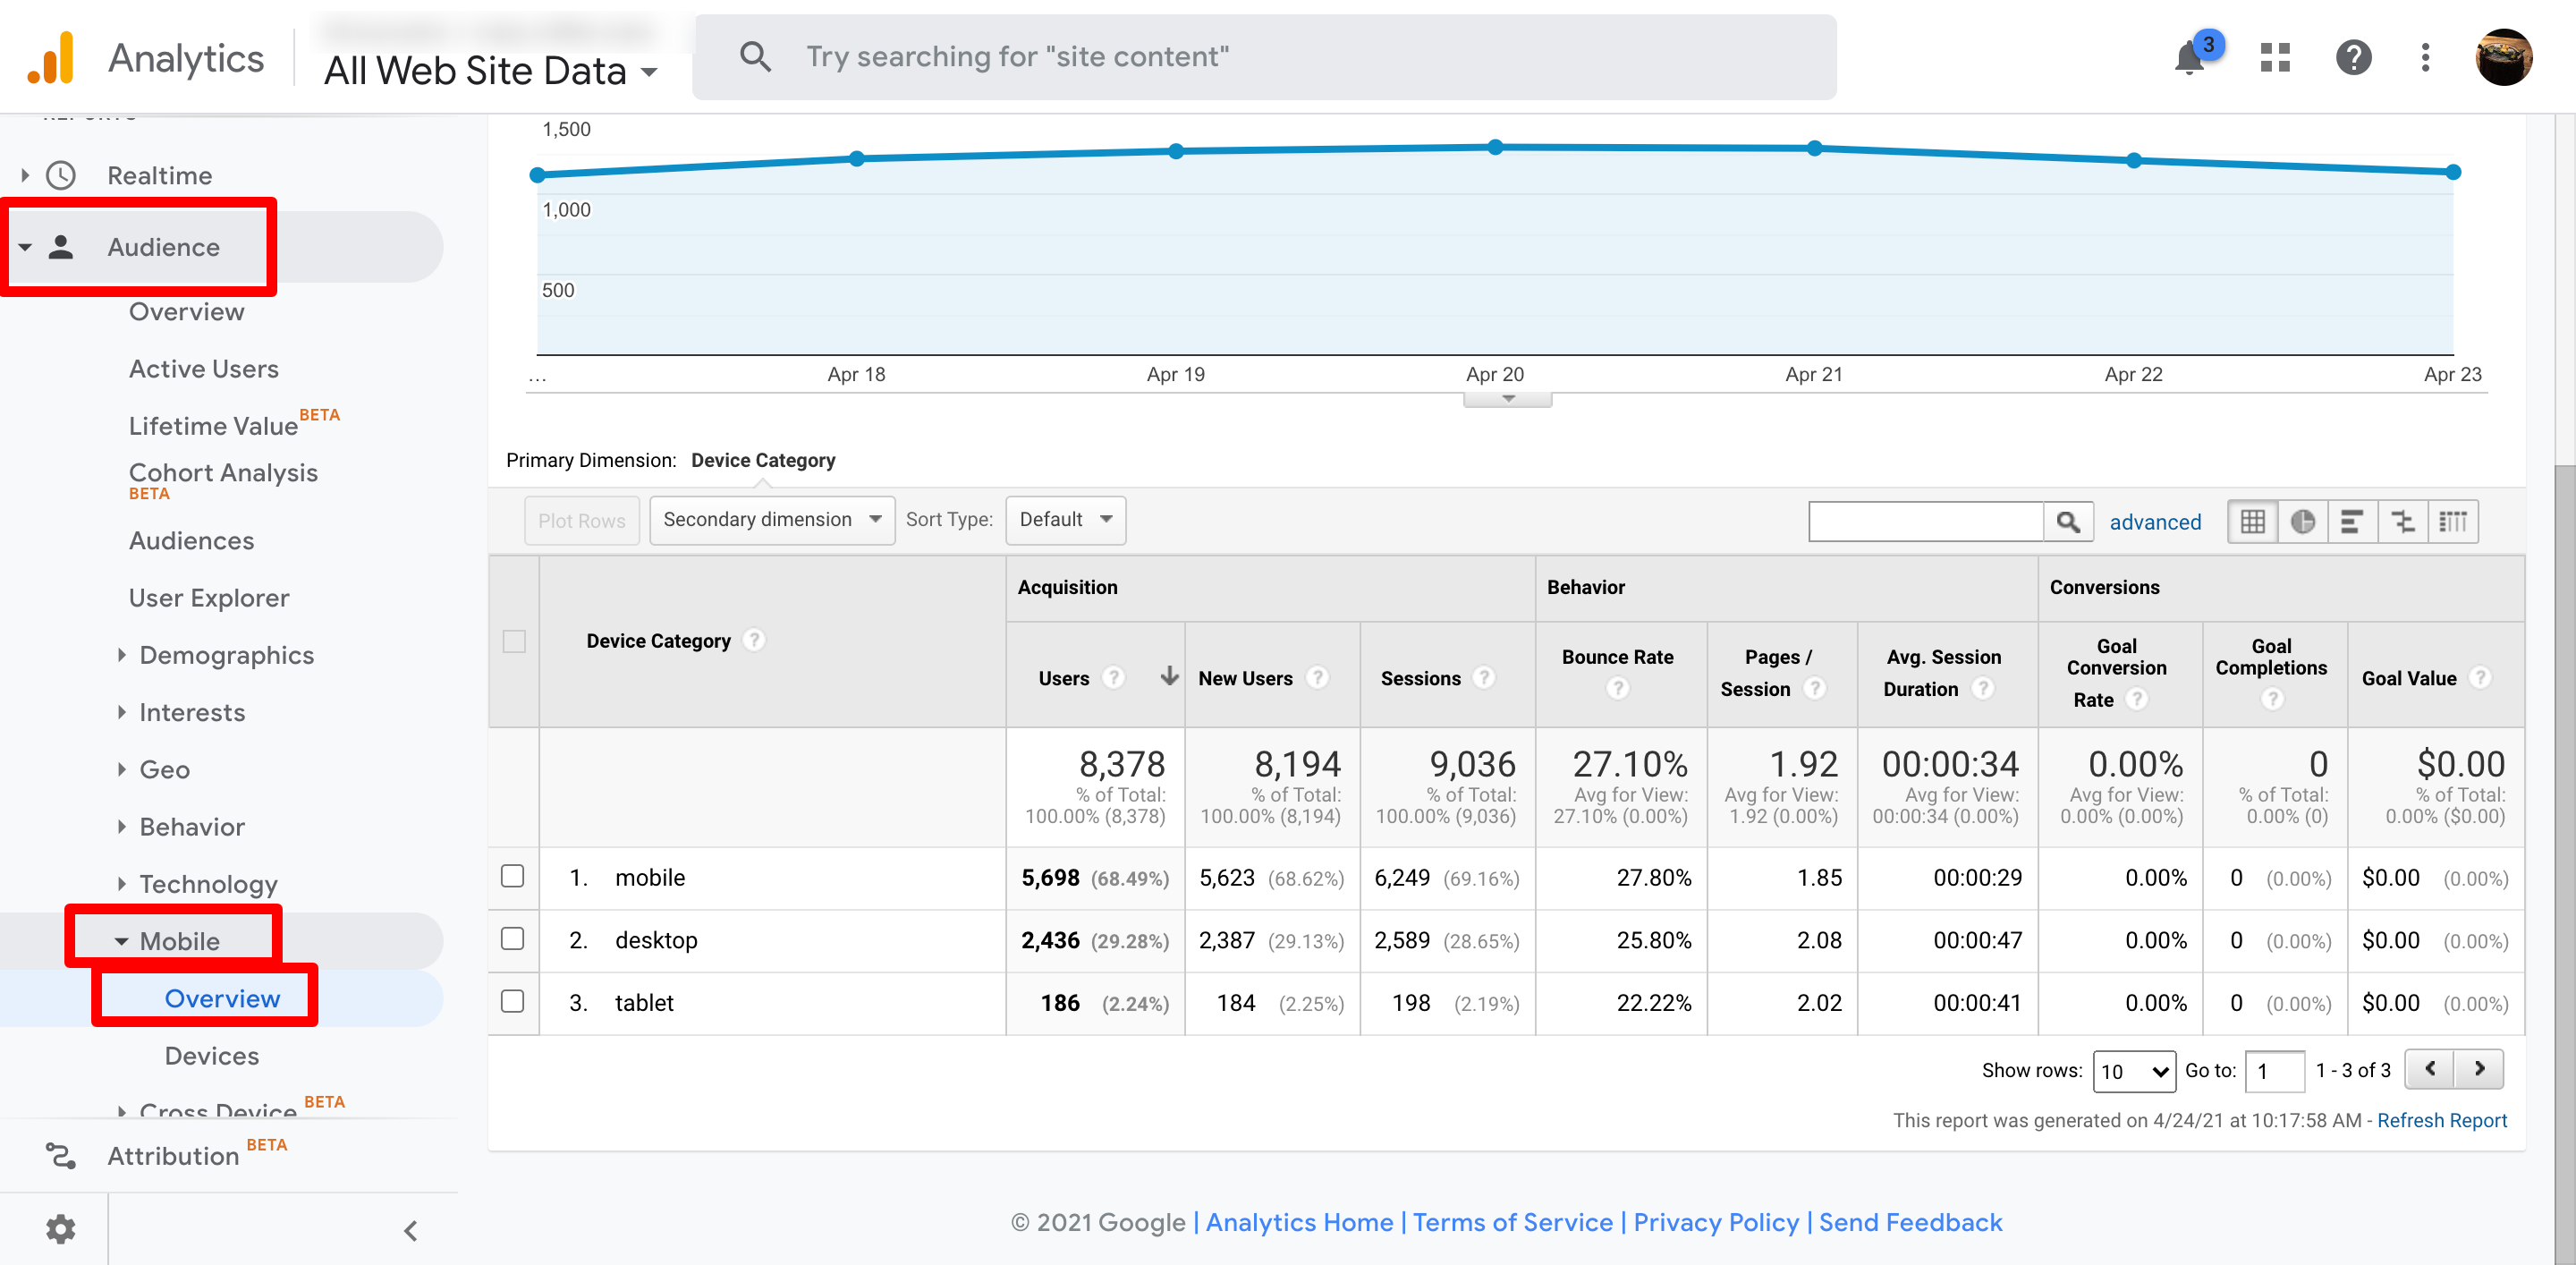The width and height of the screenshot is (2576, 1265).
Task: Click the advanced filter link
Action: pos(2155,522)
